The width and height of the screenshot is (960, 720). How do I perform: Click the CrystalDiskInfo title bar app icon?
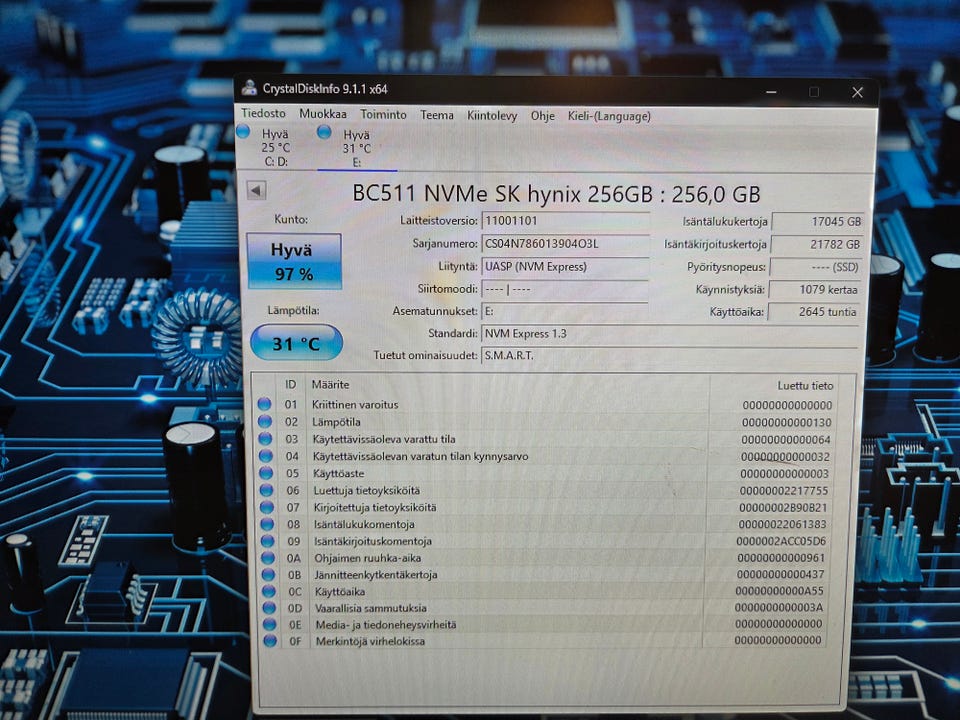(x=249, y=88)
